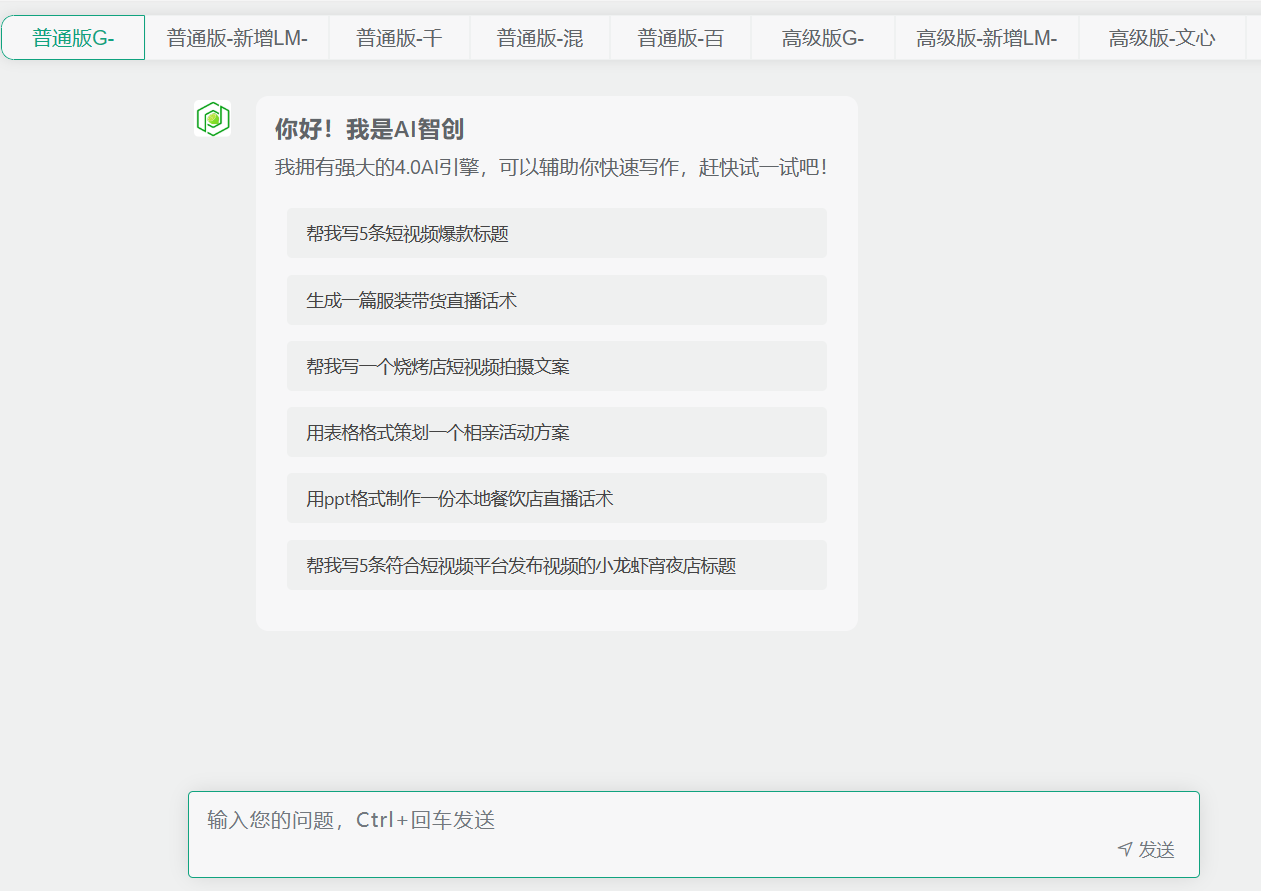
Task: Open the 普通版-新增LM- tab
Action: 237,38
